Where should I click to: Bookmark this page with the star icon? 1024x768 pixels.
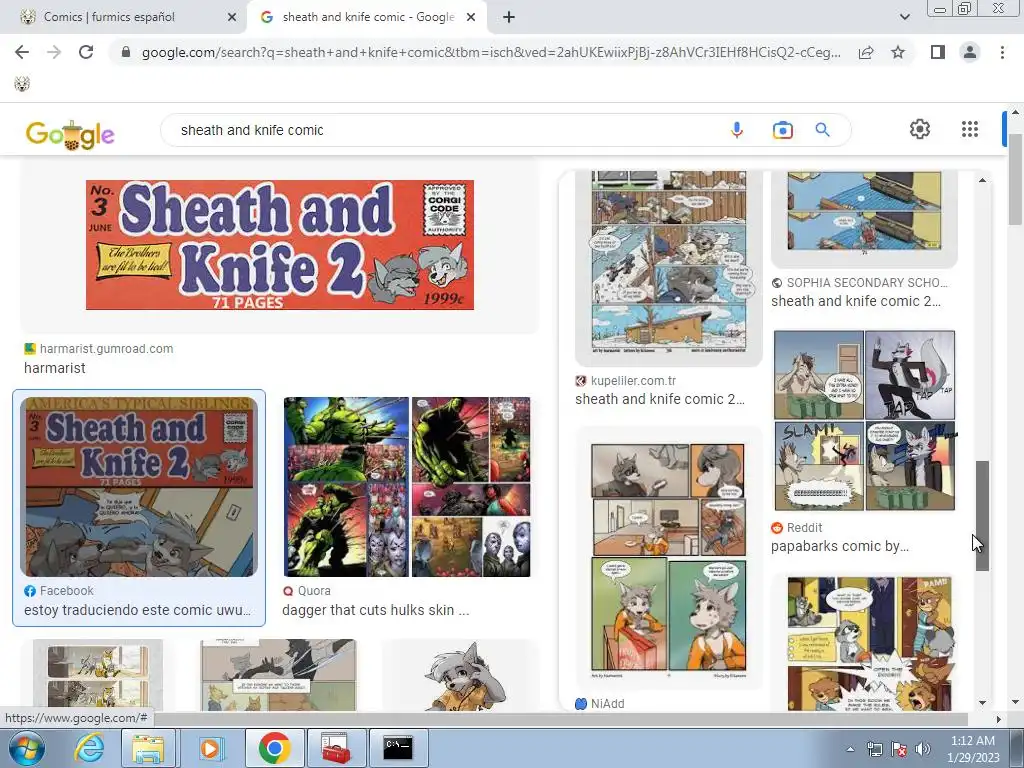(x=898, y=52)
